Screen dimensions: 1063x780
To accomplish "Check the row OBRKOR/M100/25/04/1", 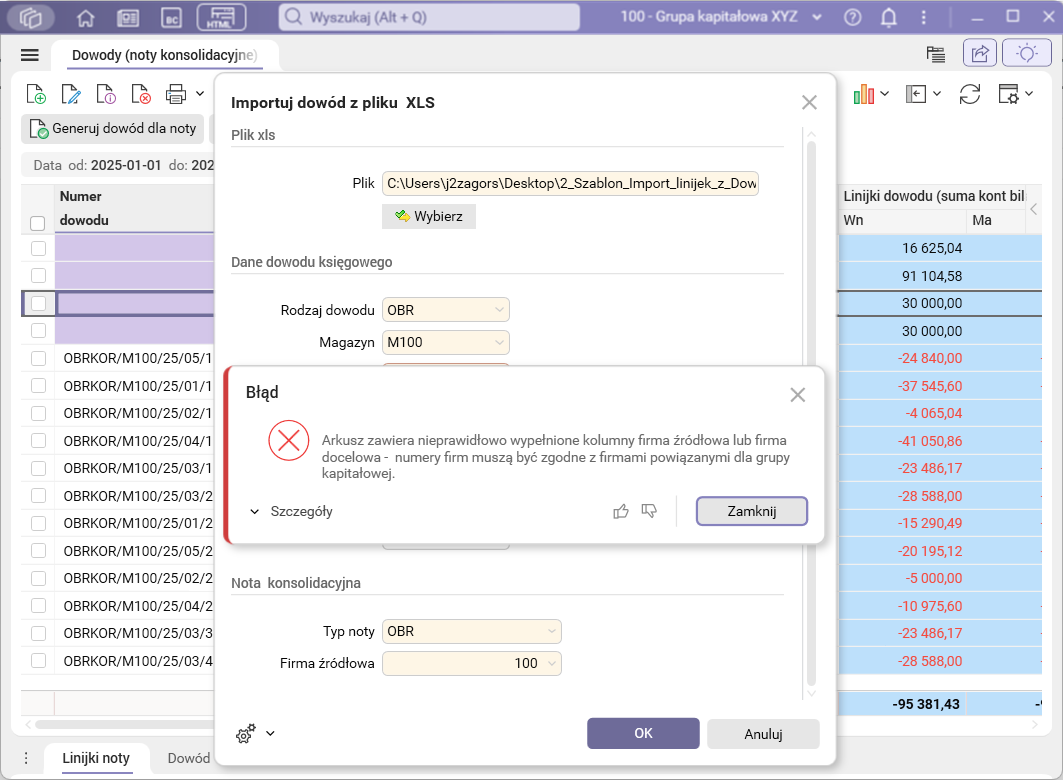I will pyautogui.click(x=39, y=441).
